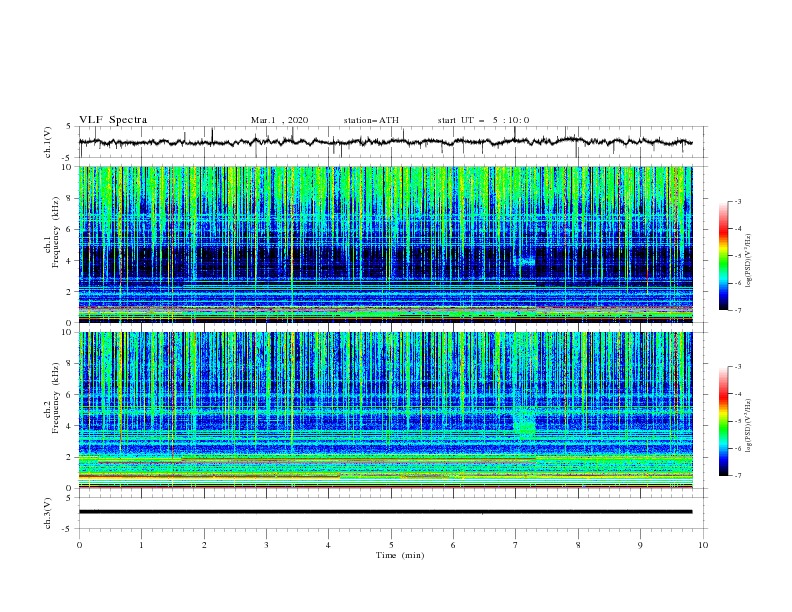
Task: Click the 'ch.3(V)' axis label
Action: coord(48,513)
